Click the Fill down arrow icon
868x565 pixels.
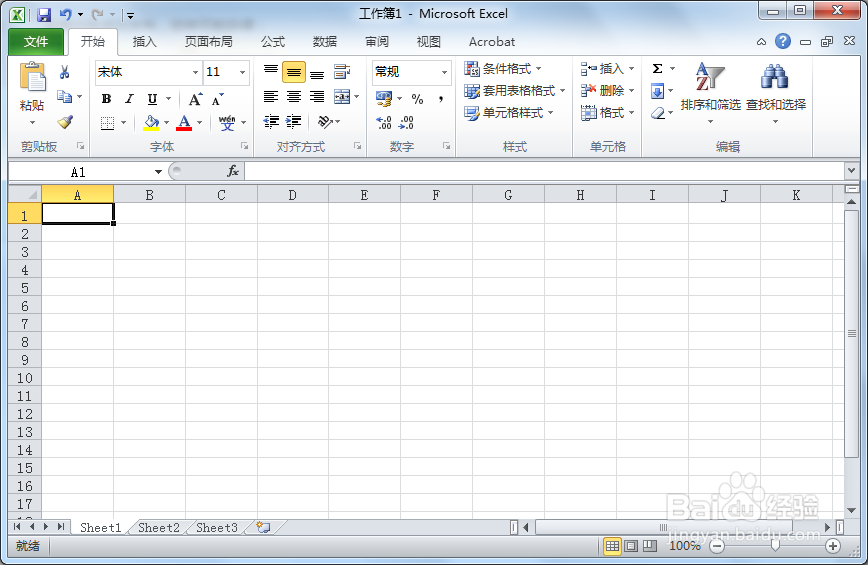657,91
